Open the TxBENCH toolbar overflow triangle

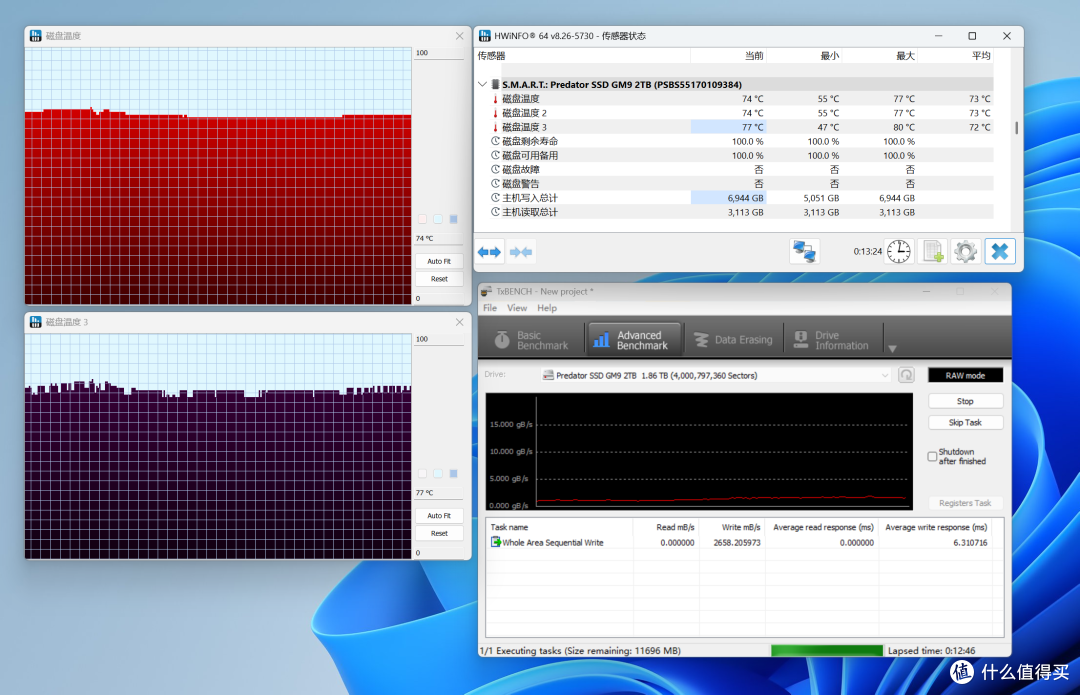pyautogui.click(x=892, y=349)
